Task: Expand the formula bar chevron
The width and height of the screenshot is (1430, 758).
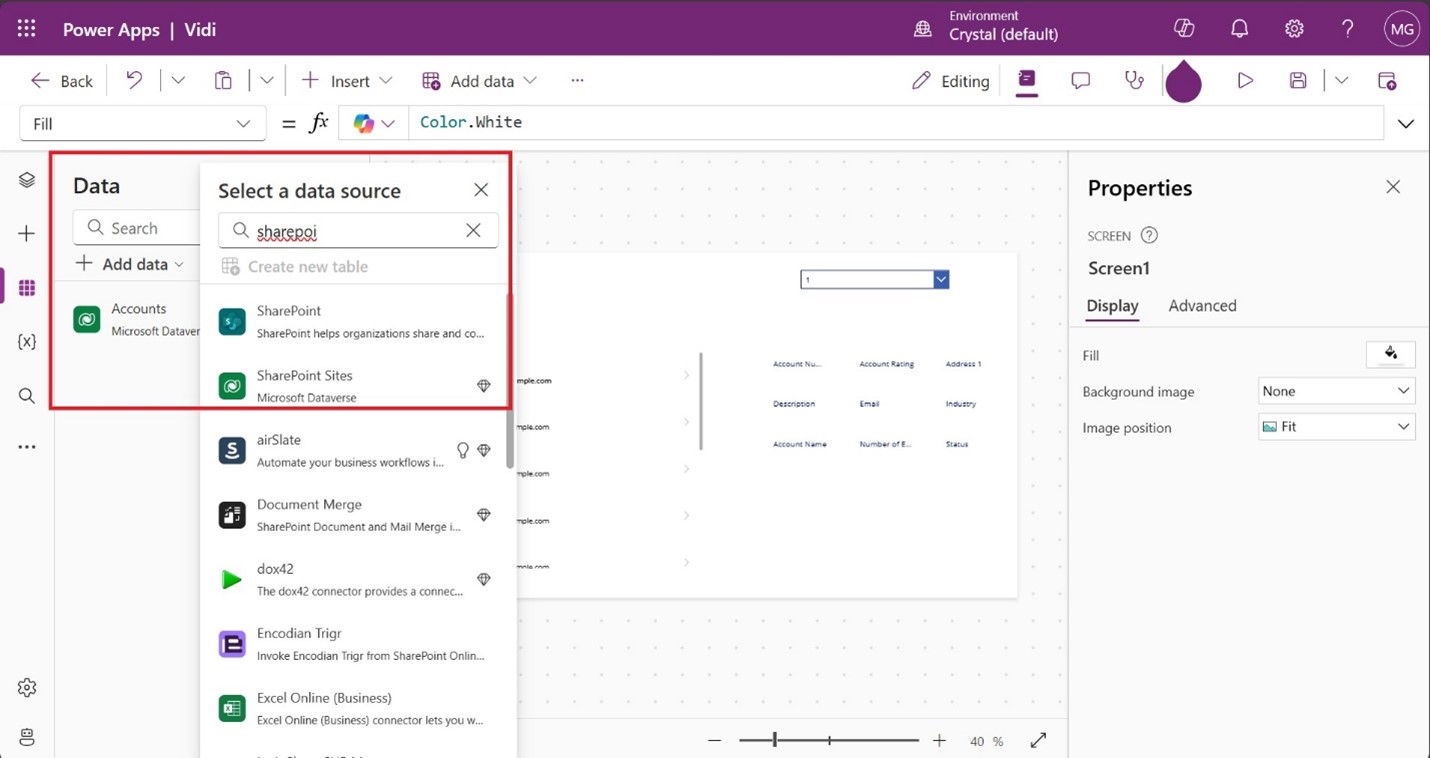Action: [1405, 124]
